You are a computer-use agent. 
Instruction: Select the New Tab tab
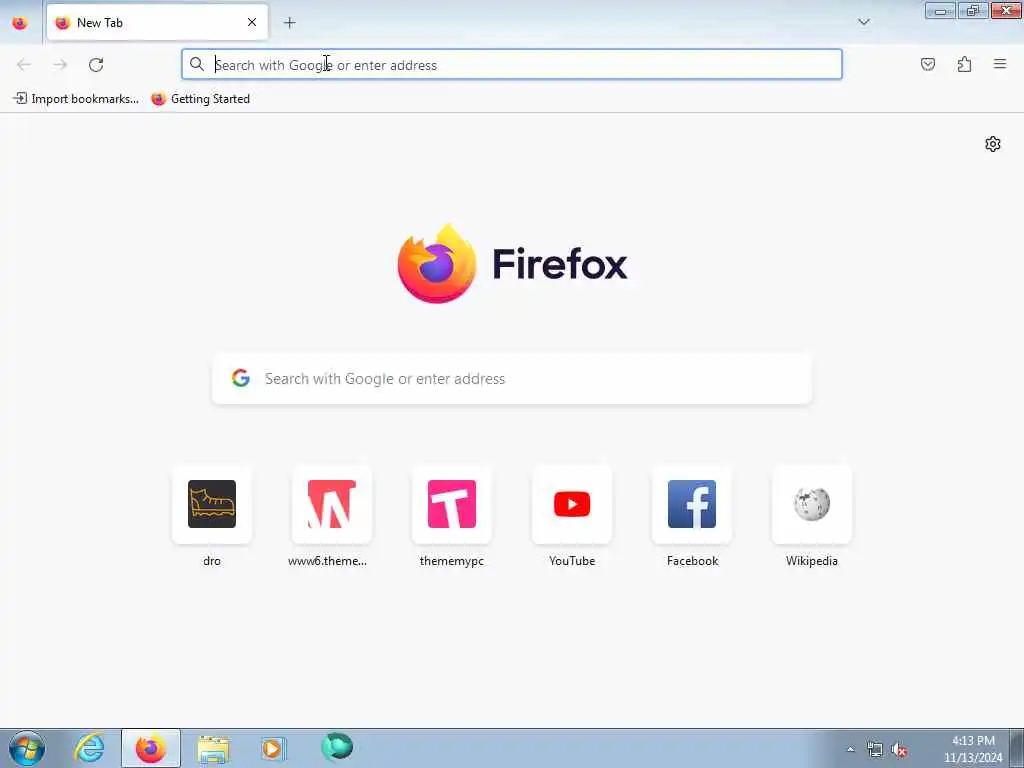[x=157, y=23]
